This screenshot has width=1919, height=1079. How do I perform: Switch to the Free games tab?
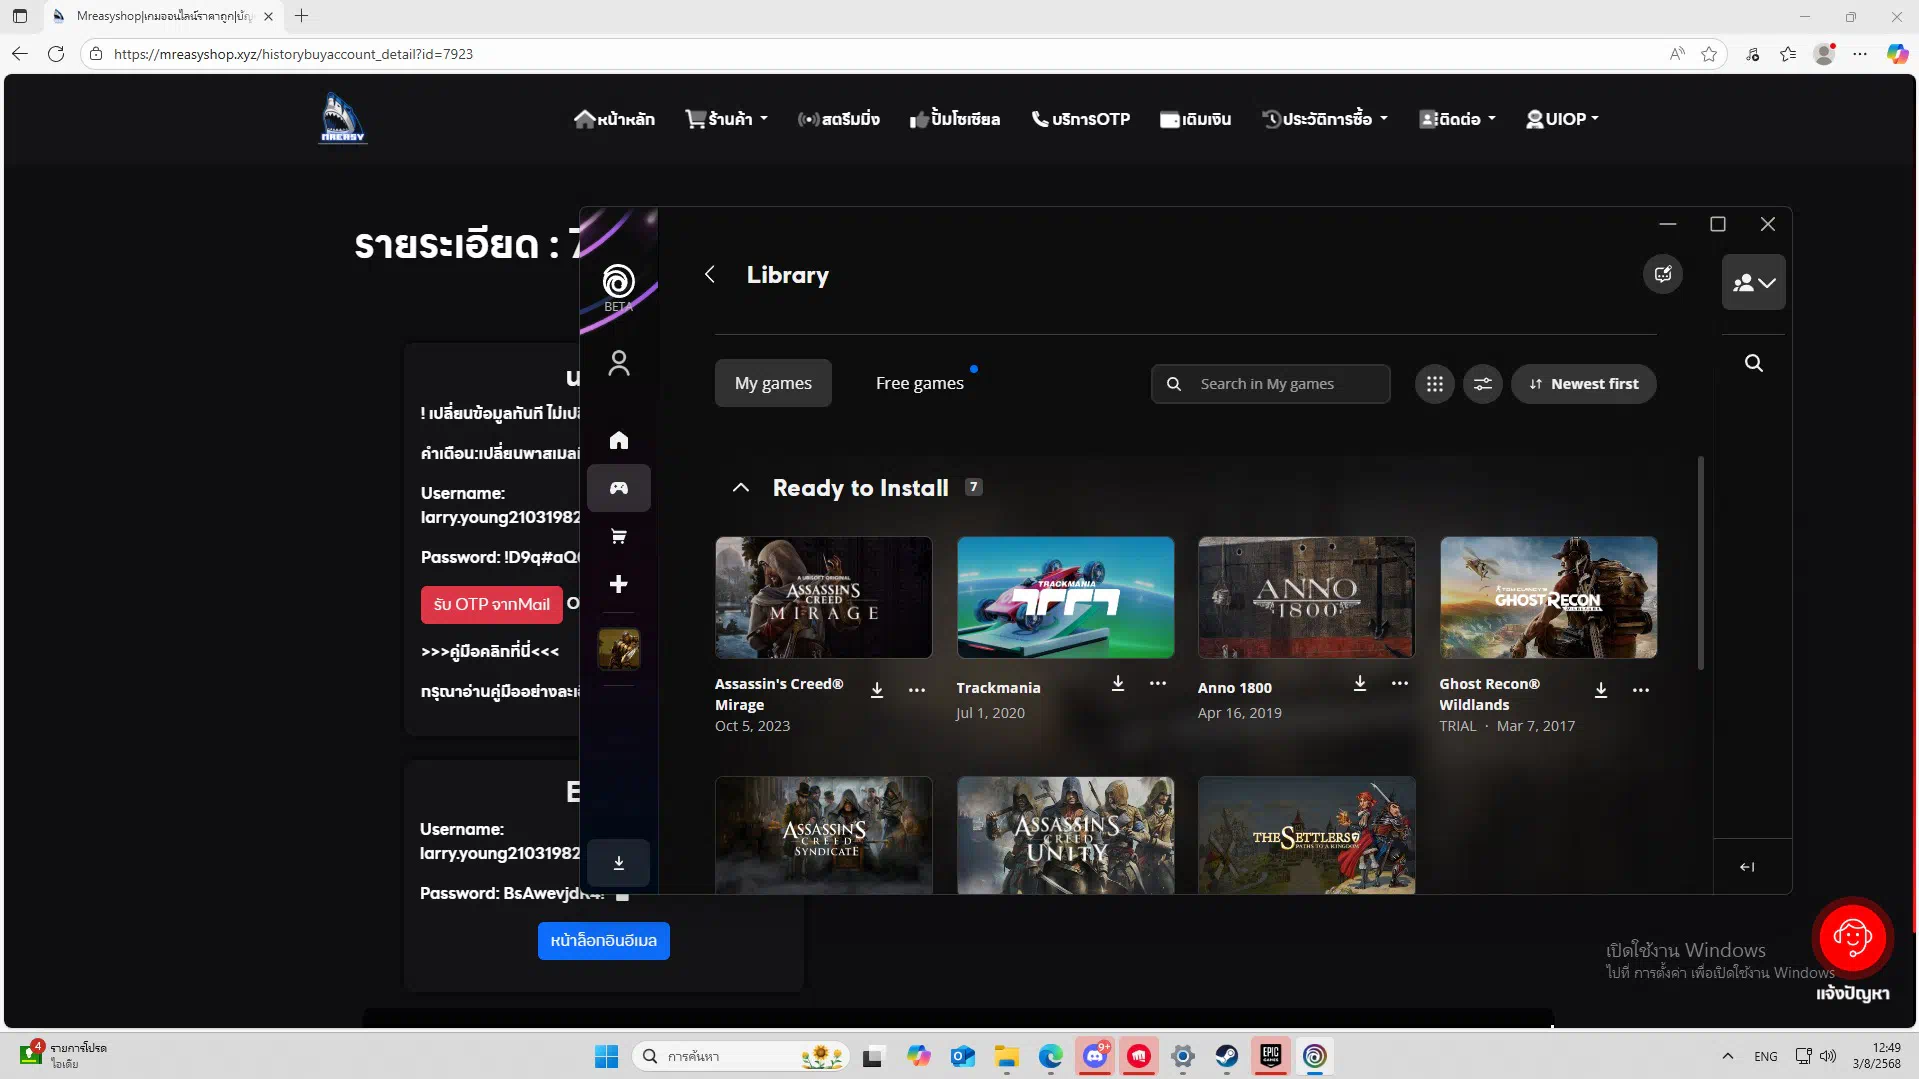tap(920, 383)
